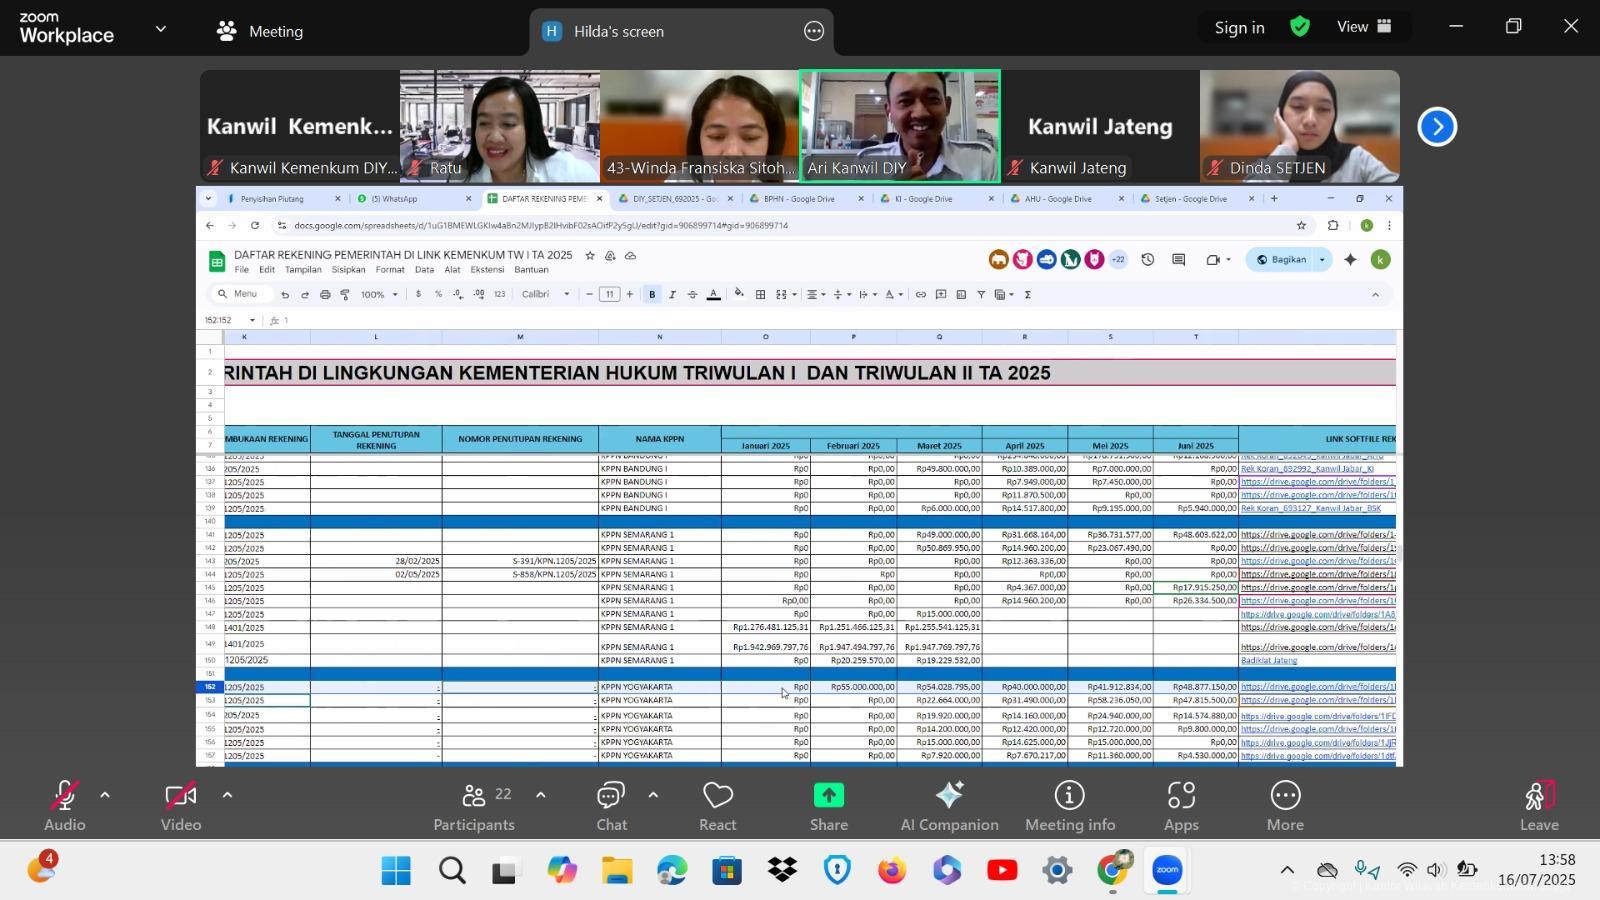Open the View layout menu

pos(1365,27)
